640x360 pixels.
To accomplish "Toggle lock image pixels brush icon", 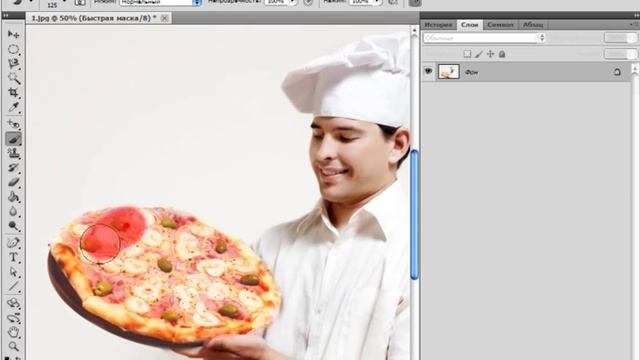I will [479, 54].
